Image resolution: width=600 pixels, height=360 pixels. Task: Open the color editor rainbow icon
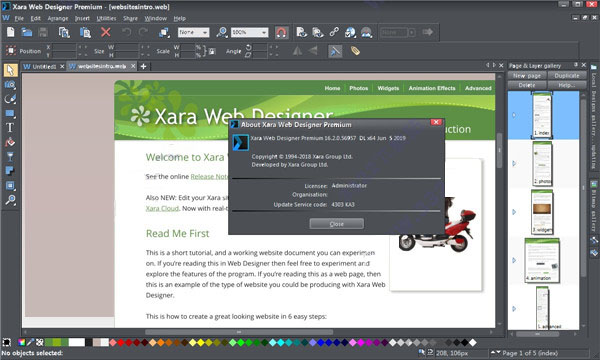[x=22, y=342]
